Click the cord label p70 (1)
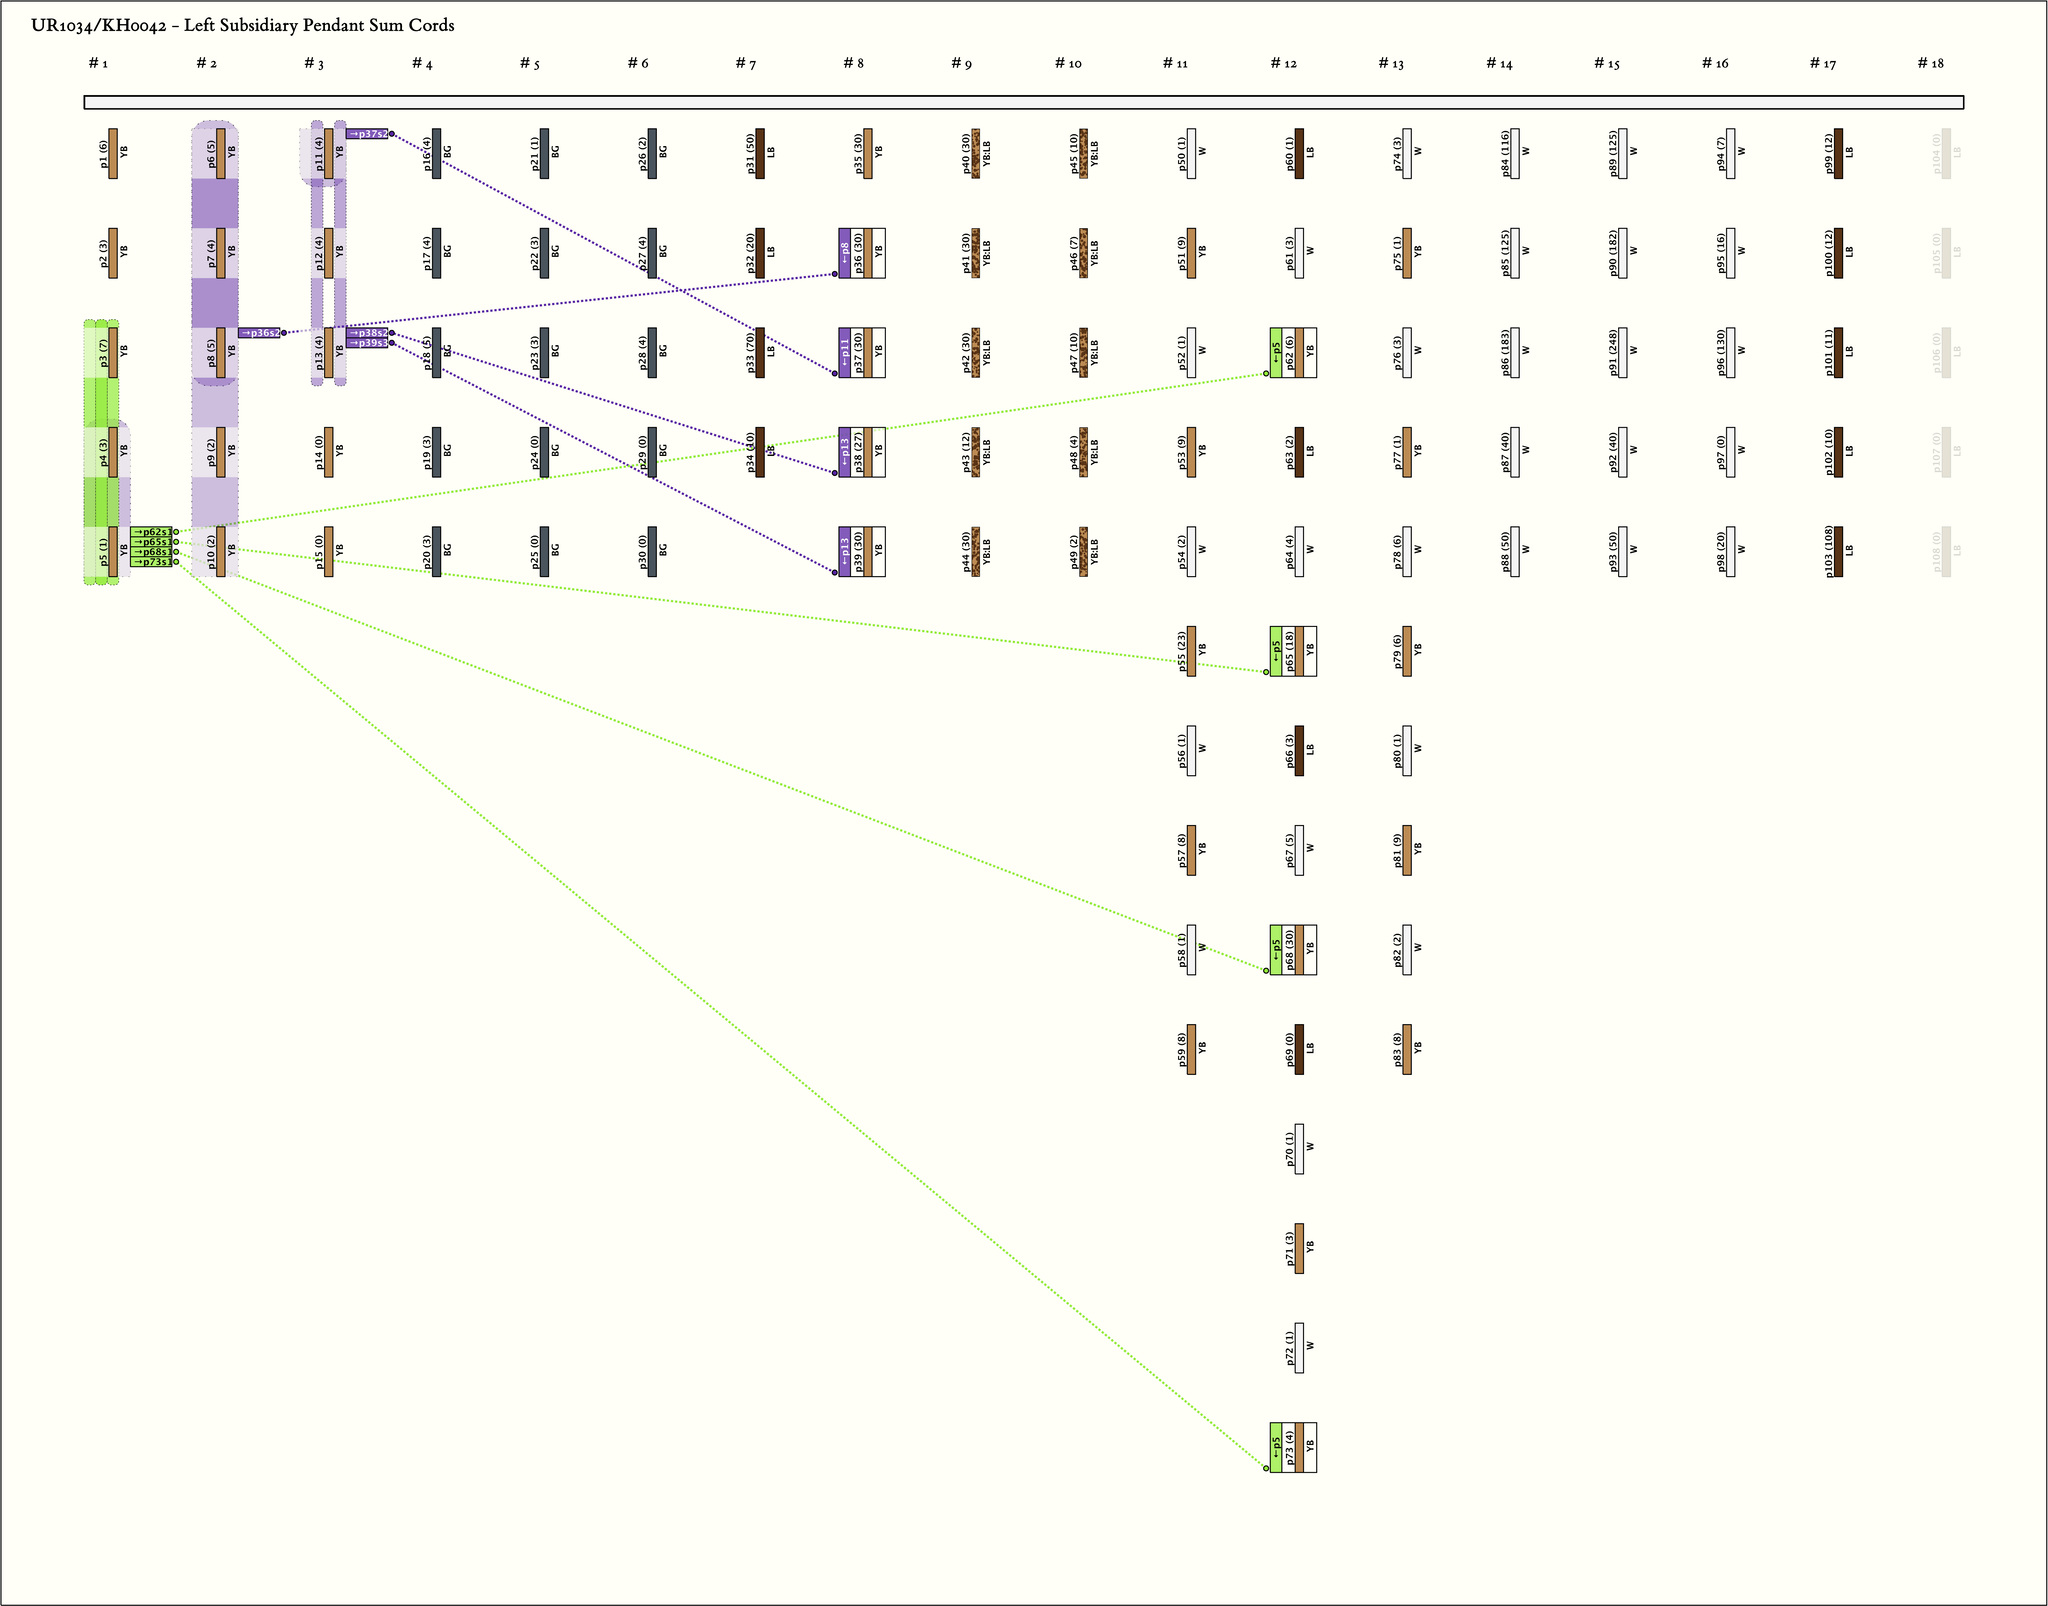 tap(1290, 1149)
